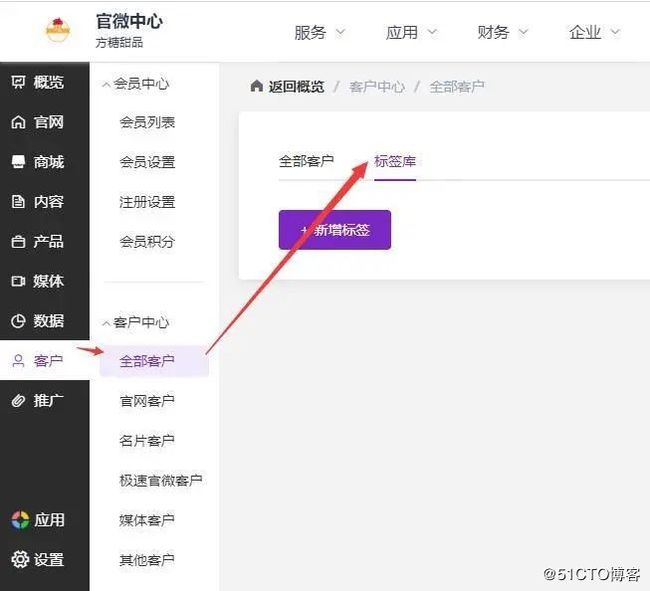Select 极速官微客户 in the submenu
This screenshot has width=650, height=591.
161,480
